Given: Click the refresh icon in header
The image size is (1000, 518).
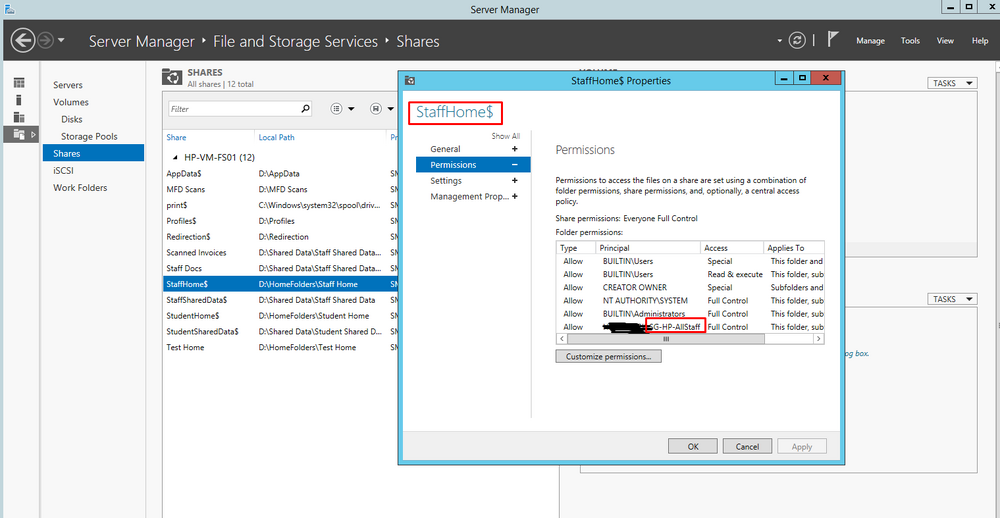Looking at the screenshot, I should click(x=797, y=41).
